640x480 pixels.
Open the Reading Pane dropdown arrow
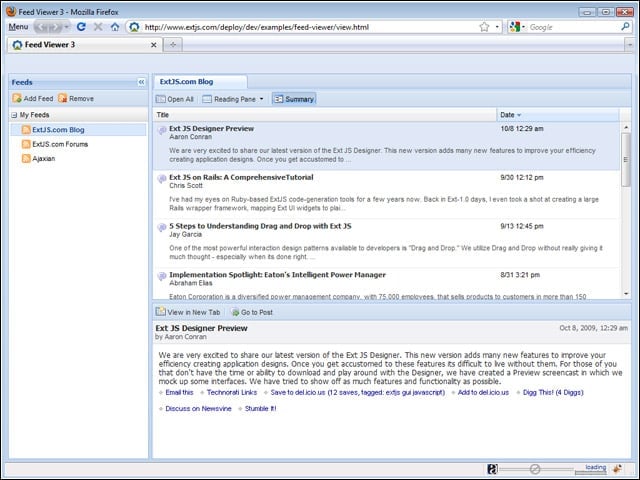(x=262, y=99)
